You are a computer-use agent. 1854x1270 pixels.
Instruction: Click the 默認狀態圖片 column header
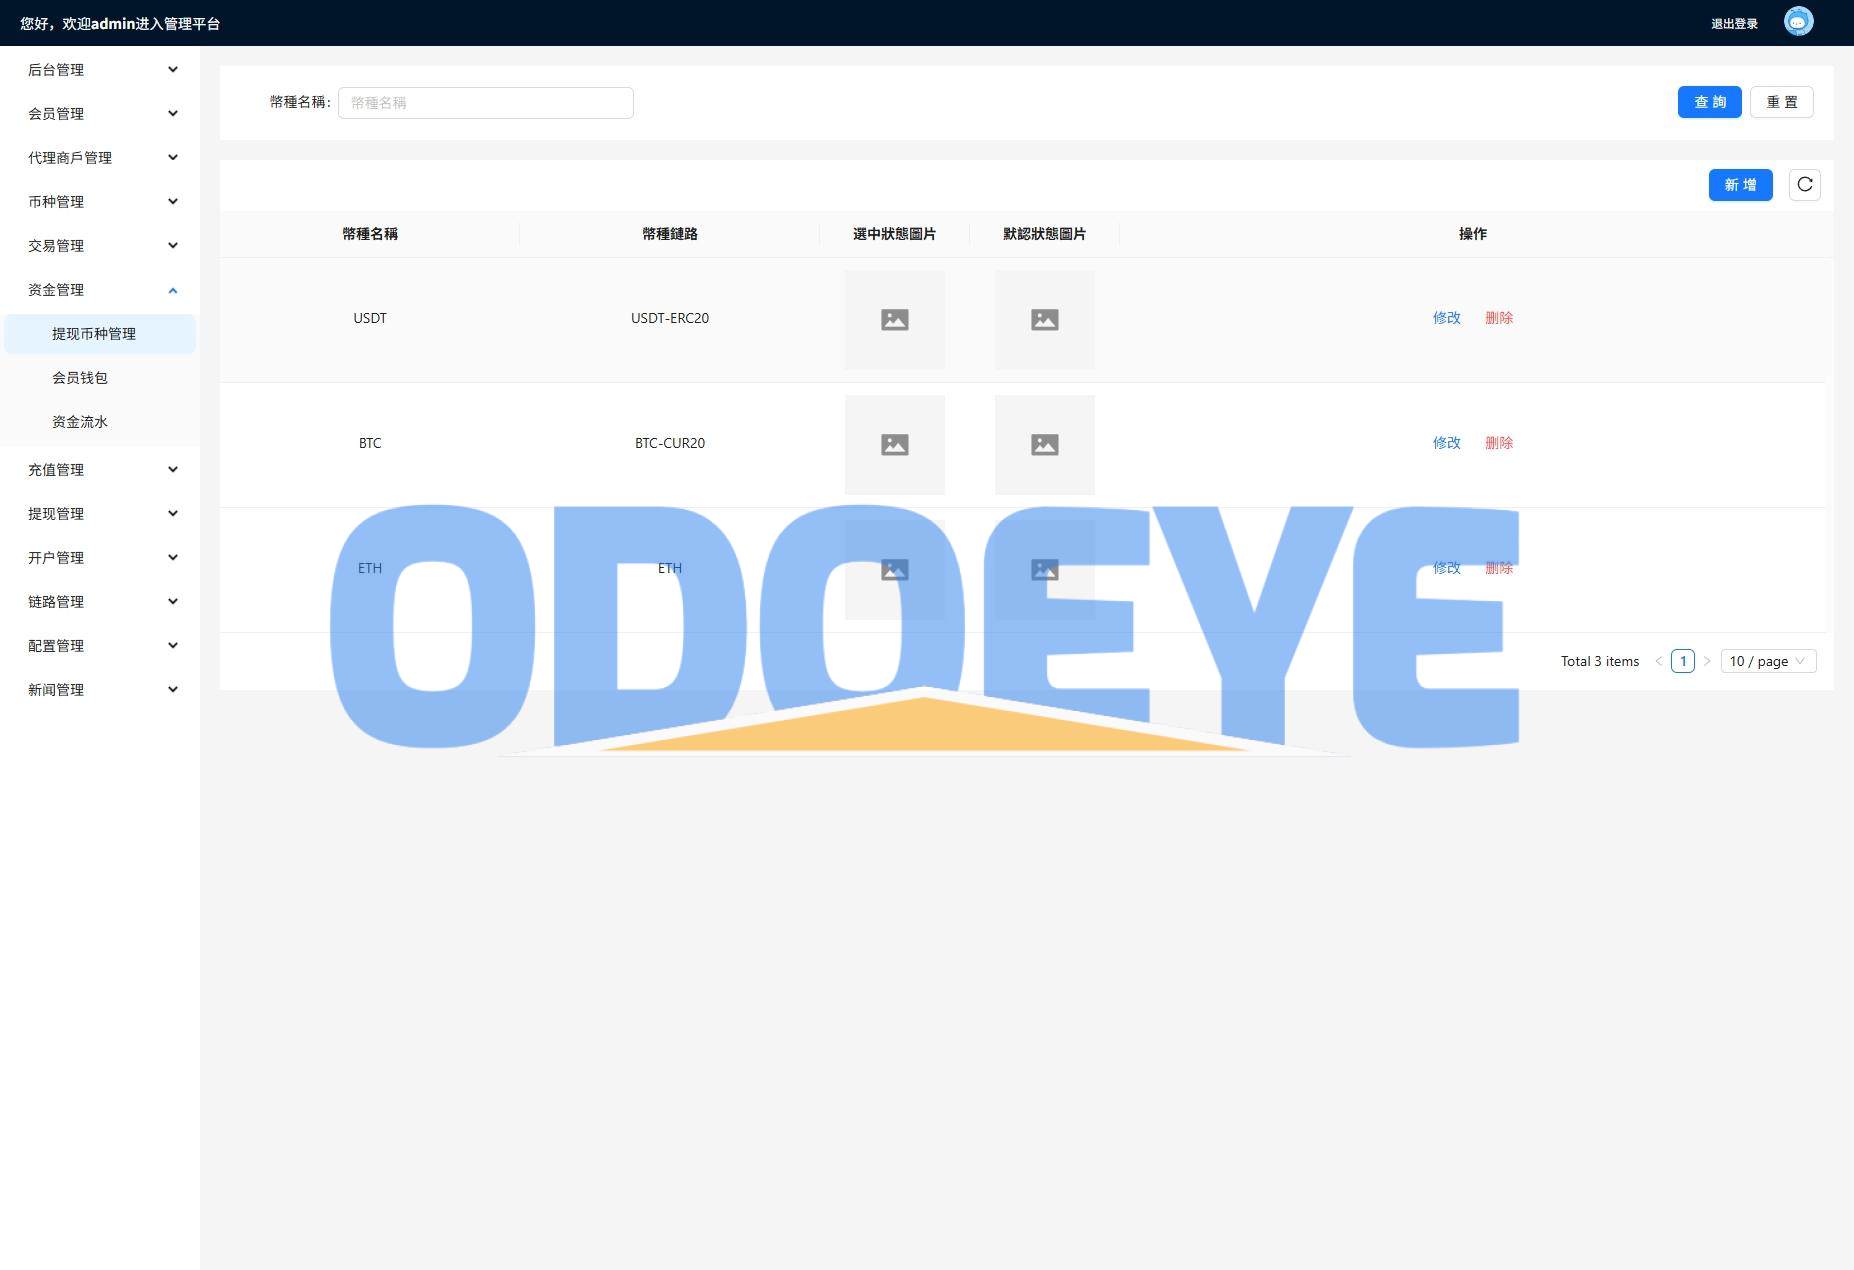[x=1044, y=234]
